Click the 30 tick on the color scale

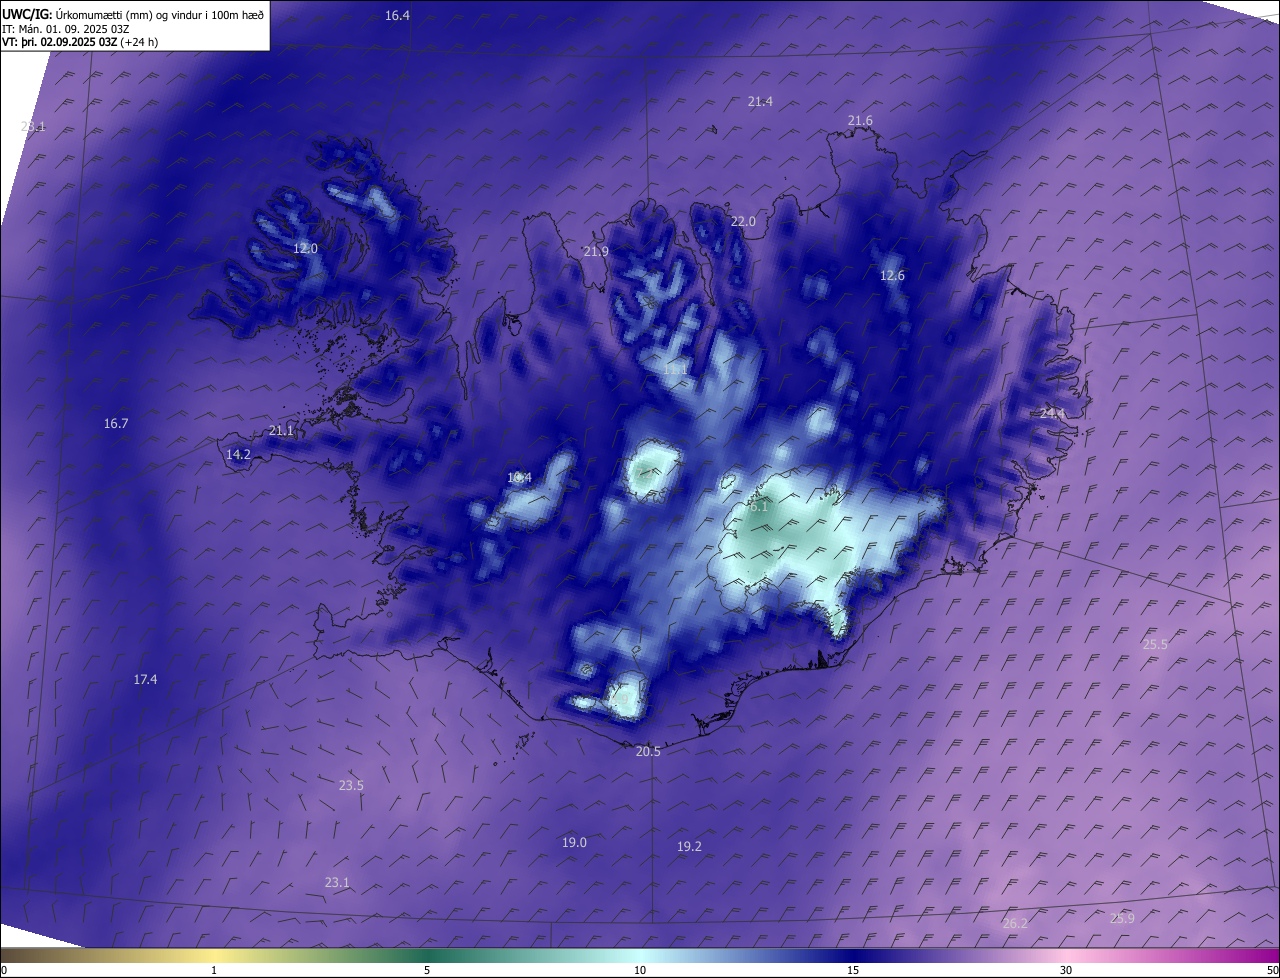click(x=1066, y=971)
